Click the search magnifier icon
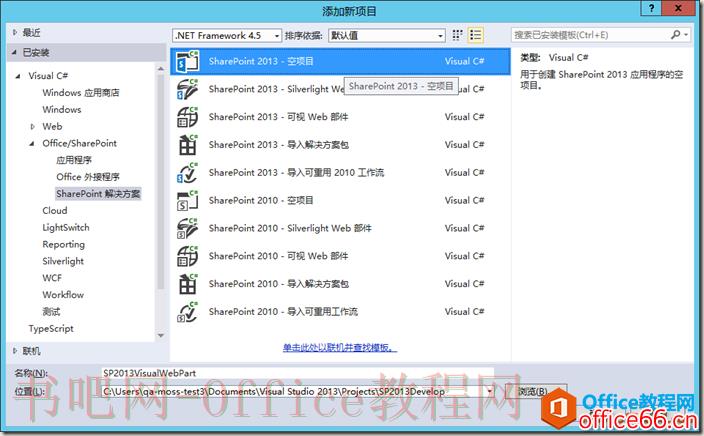This screenshot has height=436, width=704. [675, 35]
